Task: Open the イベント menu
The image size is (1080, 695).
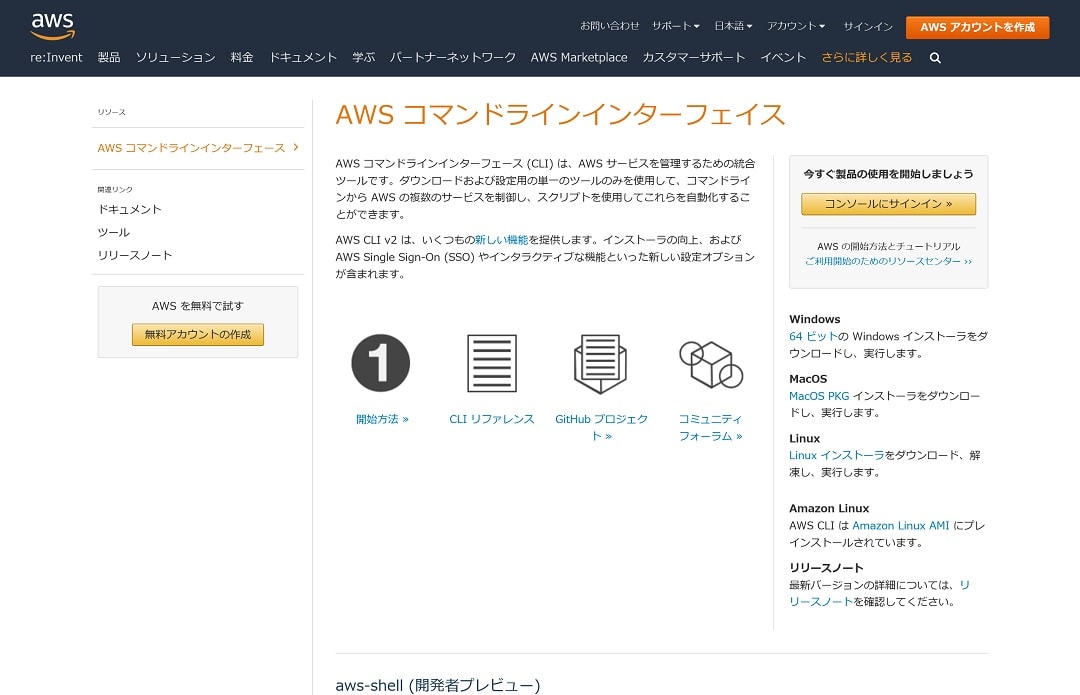Action: 783,58
